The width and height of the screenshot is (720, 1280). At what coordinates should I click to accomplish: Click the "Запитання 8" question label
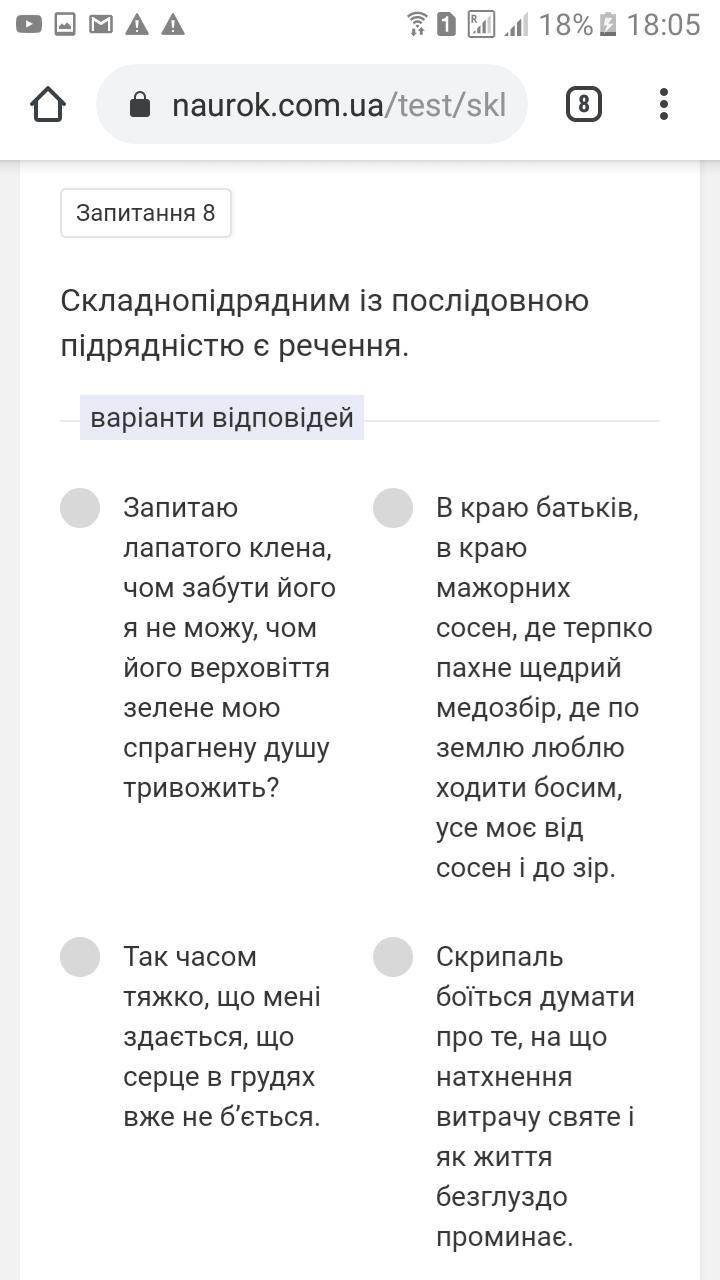coord(146,213)
